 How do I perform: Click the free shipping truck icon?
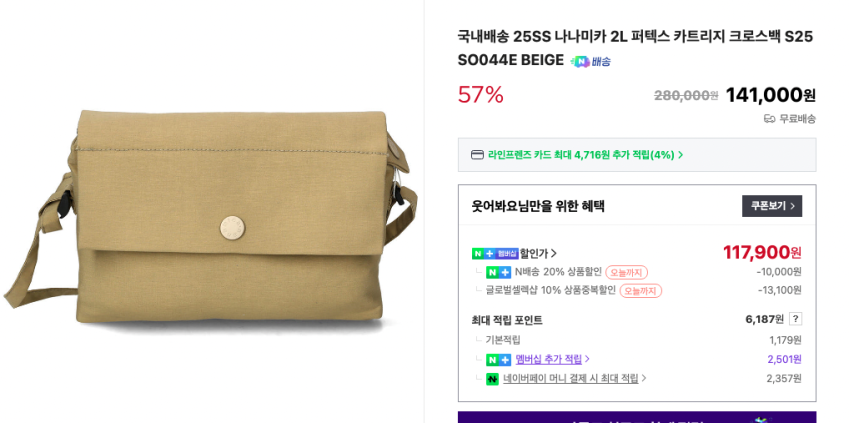[x=769, y=119]
